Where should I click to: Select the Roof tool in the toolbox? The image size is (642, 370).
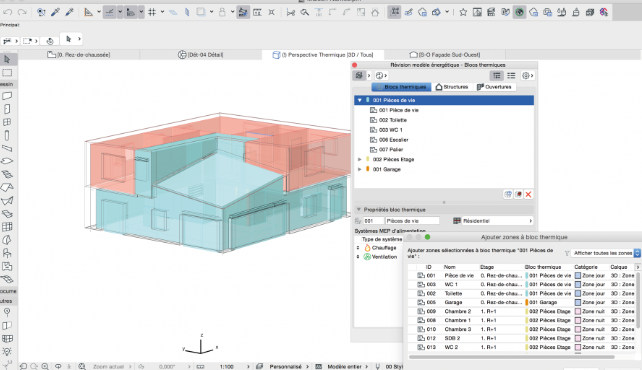7,187
